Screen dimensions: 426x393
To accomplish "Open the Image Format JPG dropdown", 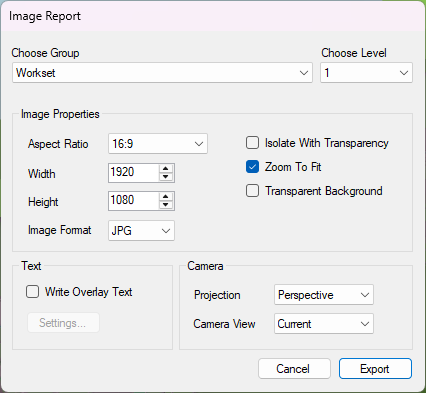I will [141, 230].
